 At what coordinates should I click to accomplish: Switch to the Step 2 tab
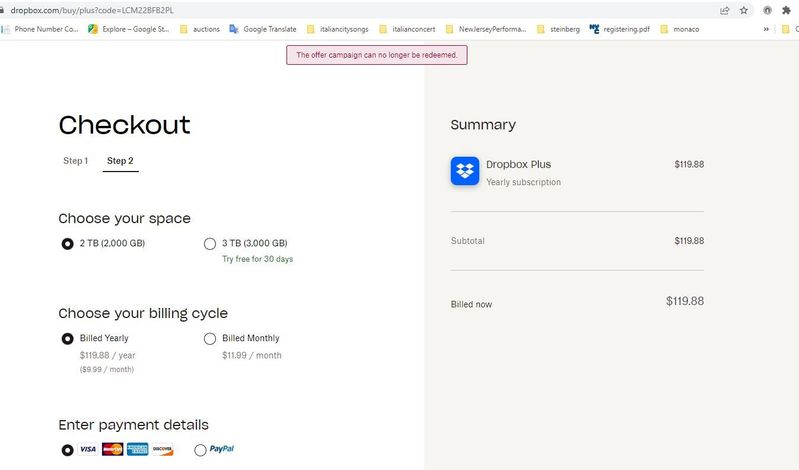(x=120, y=161)
